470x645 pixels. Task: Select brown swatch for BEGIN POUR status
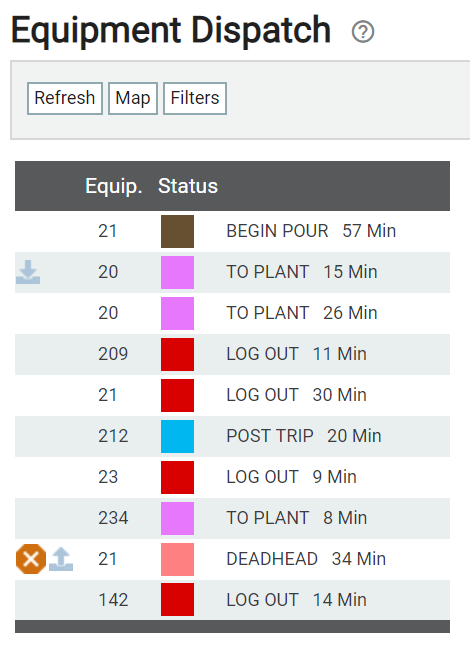177,231
